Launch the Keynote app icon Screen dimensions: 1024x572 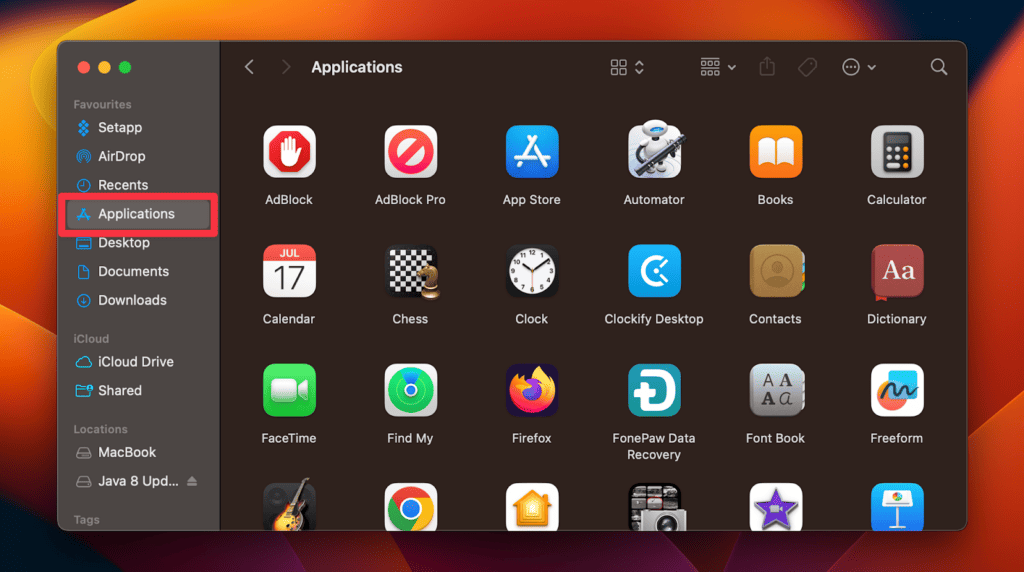(897, 507)
